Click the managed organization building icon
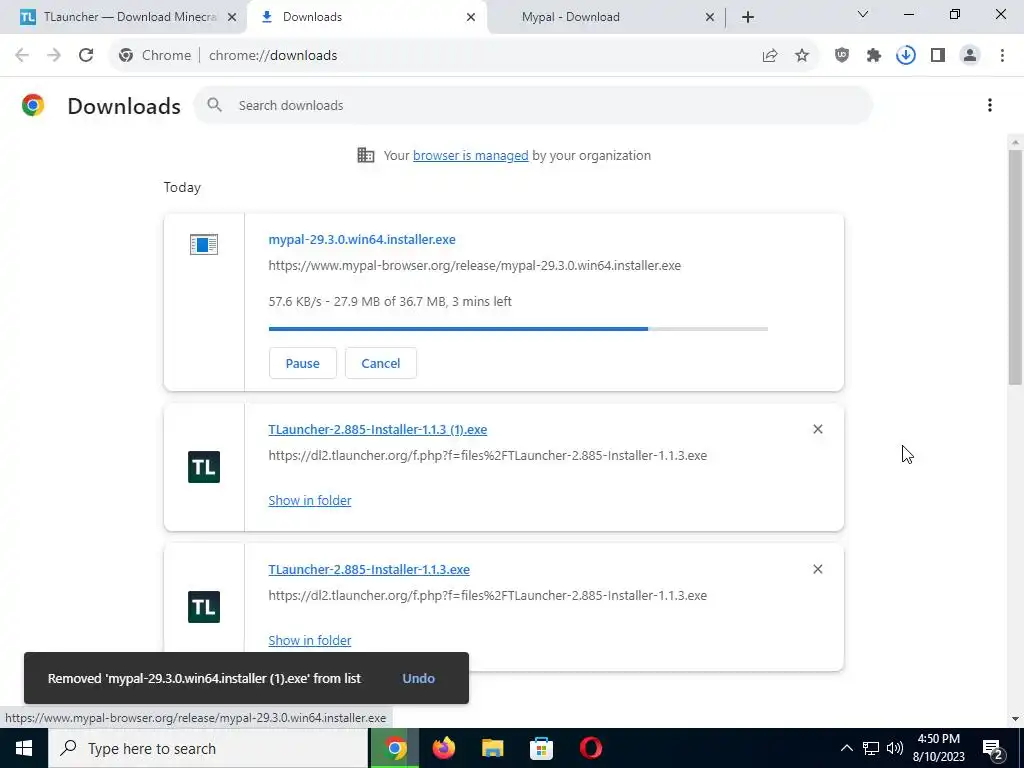Viewport: 1024px width, 768px height. click(366, 155)
